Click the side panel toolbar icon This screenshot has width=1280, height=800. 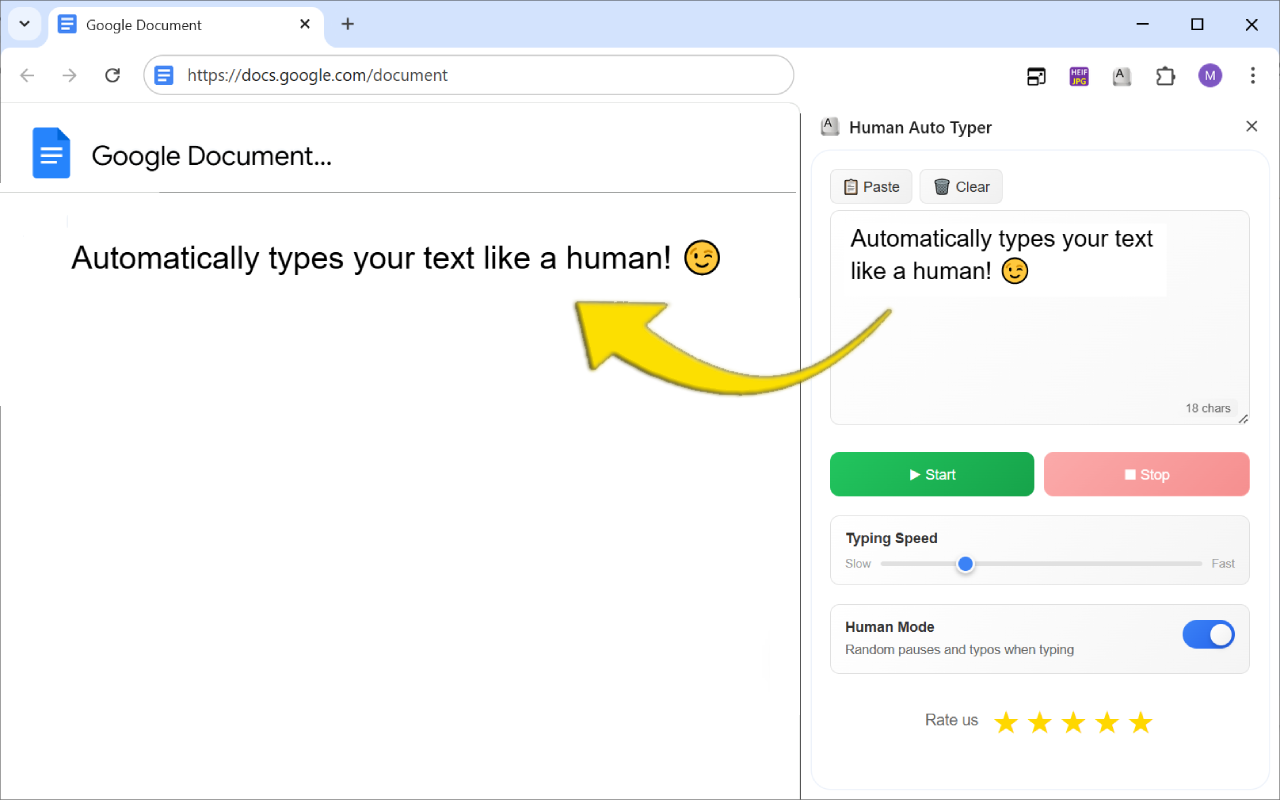(x=1036, y=75)
